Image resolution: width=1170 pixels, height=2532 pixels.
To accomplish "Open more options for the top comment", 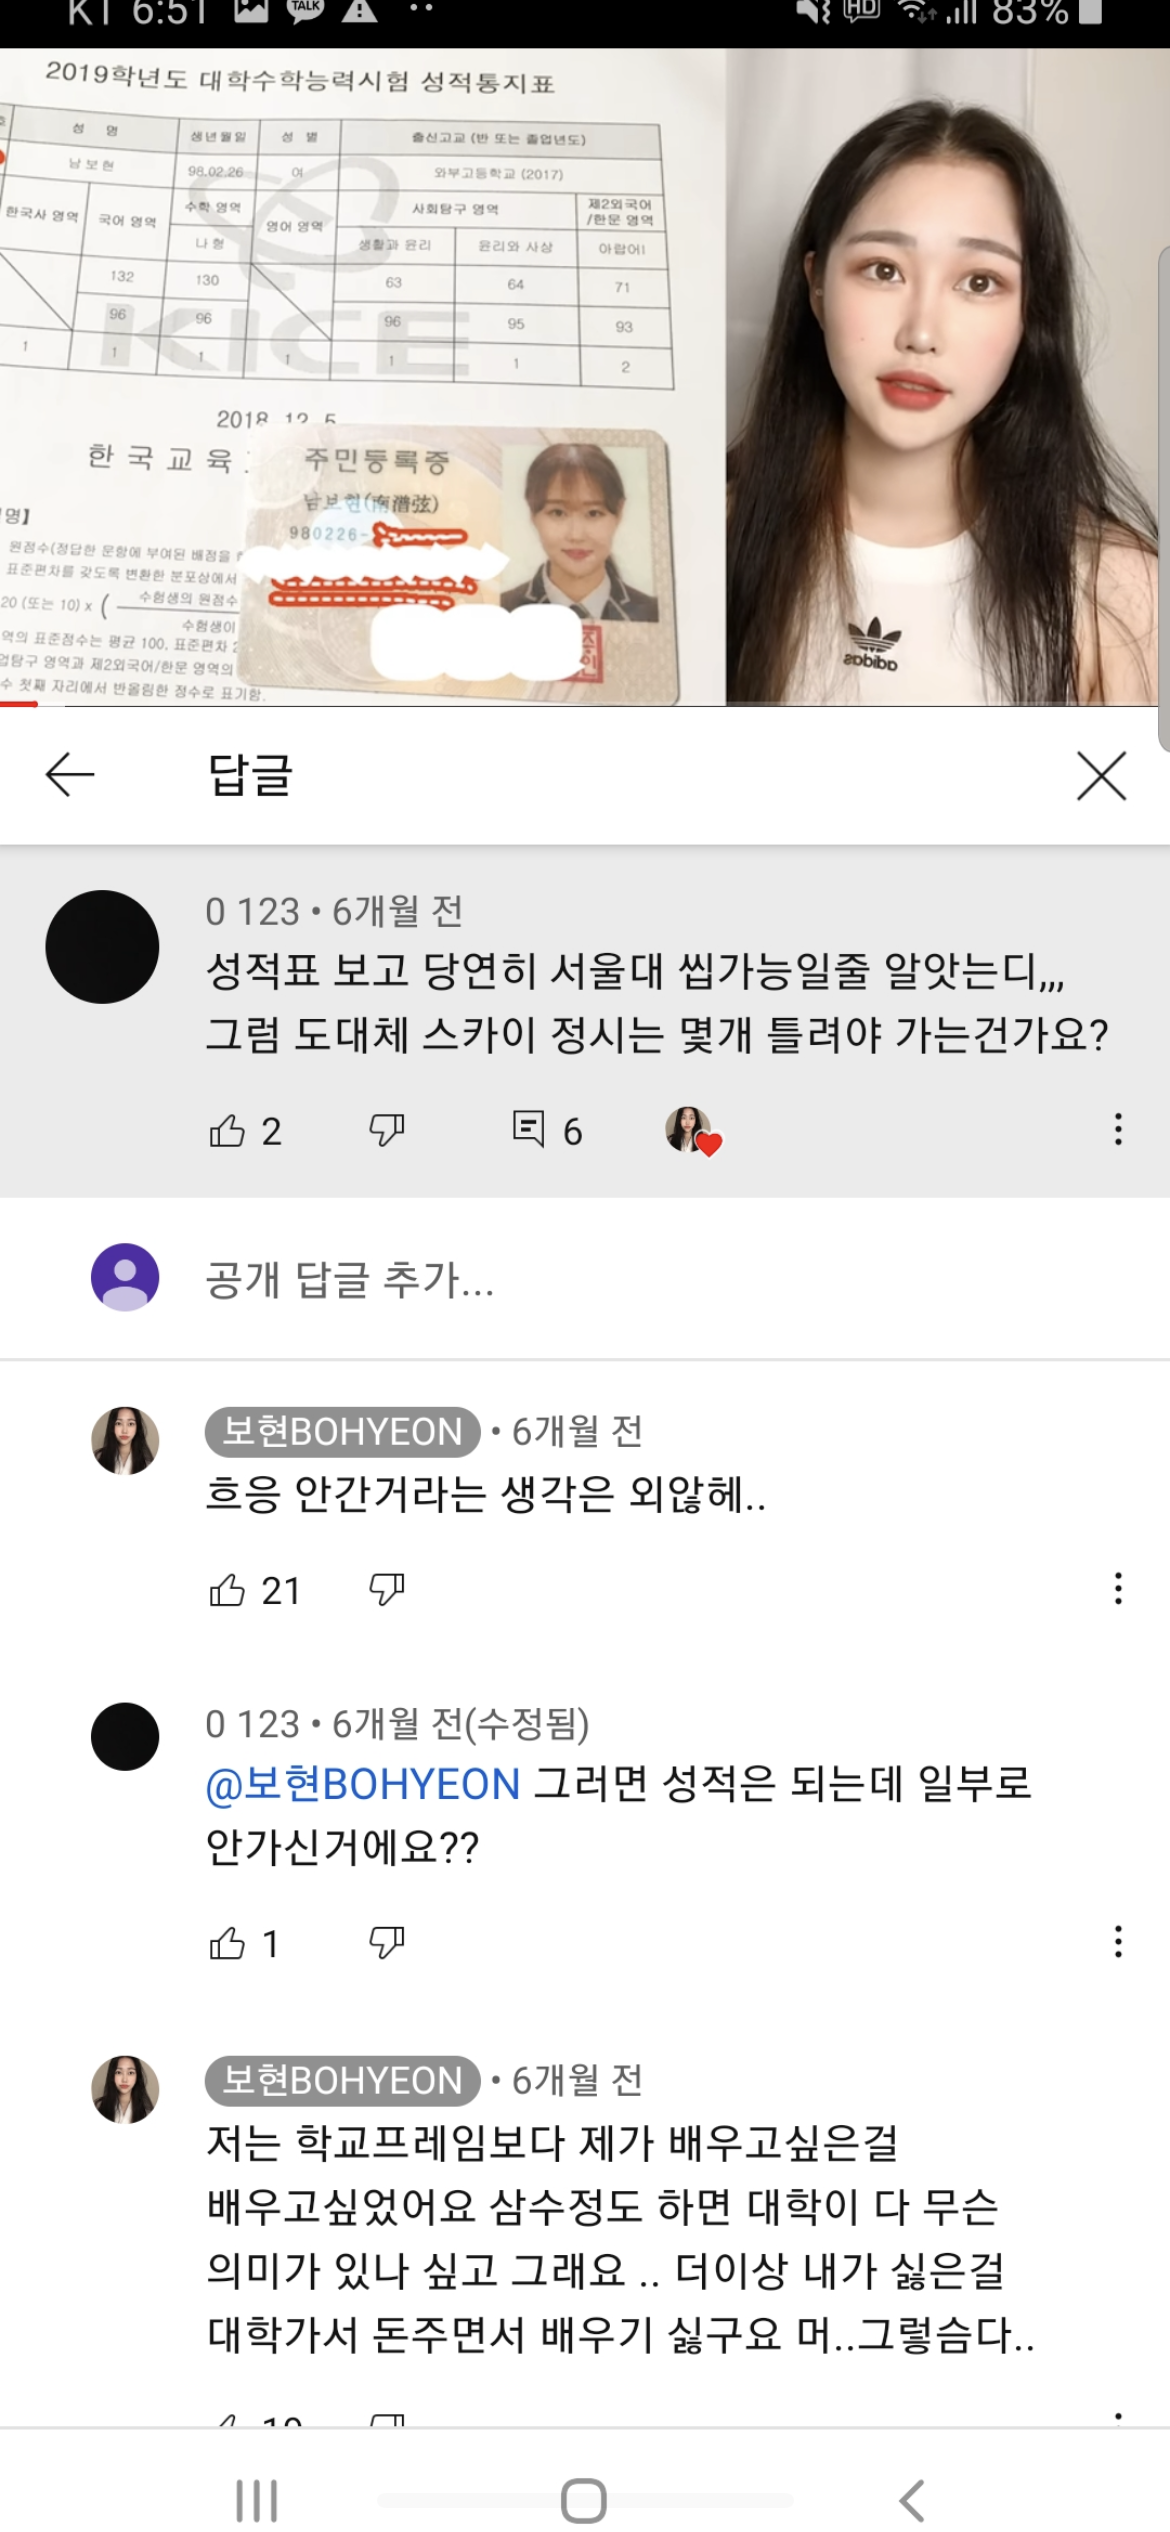I will [x=1118, y=1129].
